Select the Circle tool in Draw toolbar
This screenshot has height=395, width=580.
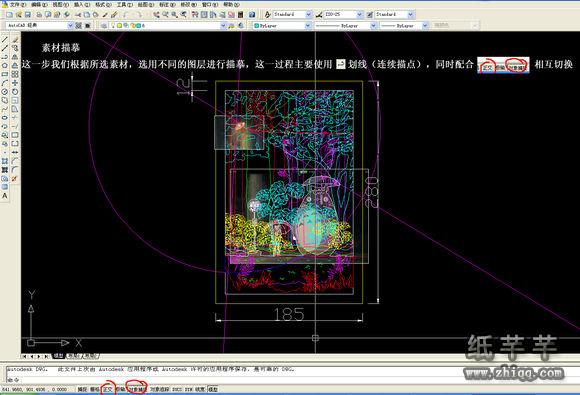click(x=5, y=91)
